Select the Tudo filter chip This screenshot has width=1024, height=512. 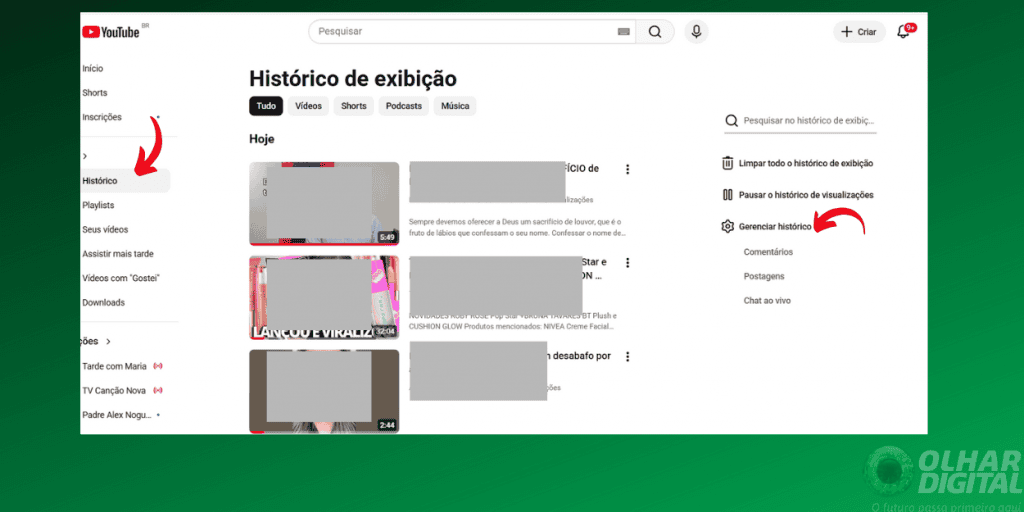tap(266, 106)
